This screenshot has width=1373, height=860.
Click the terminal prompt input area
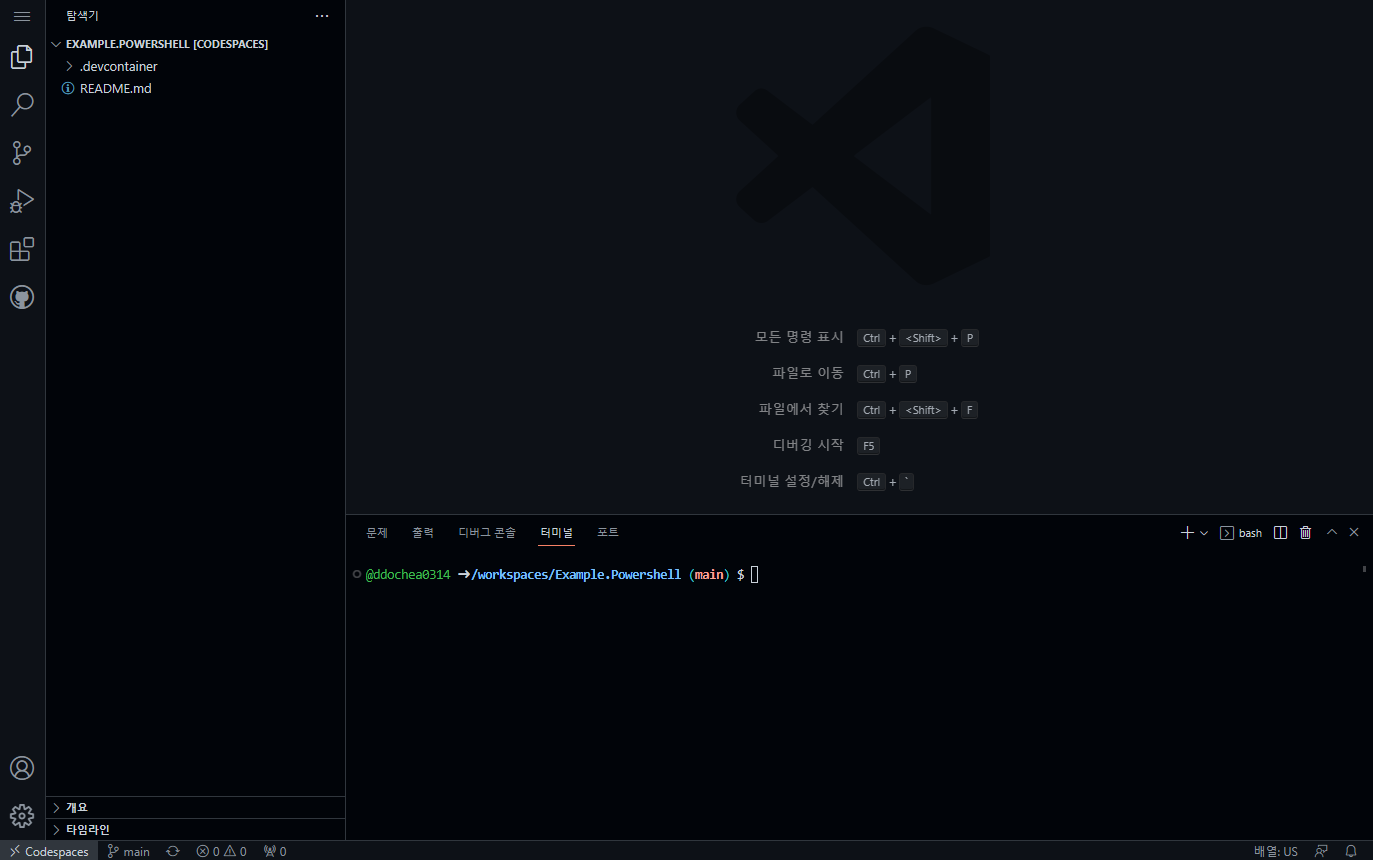(755, 575)
